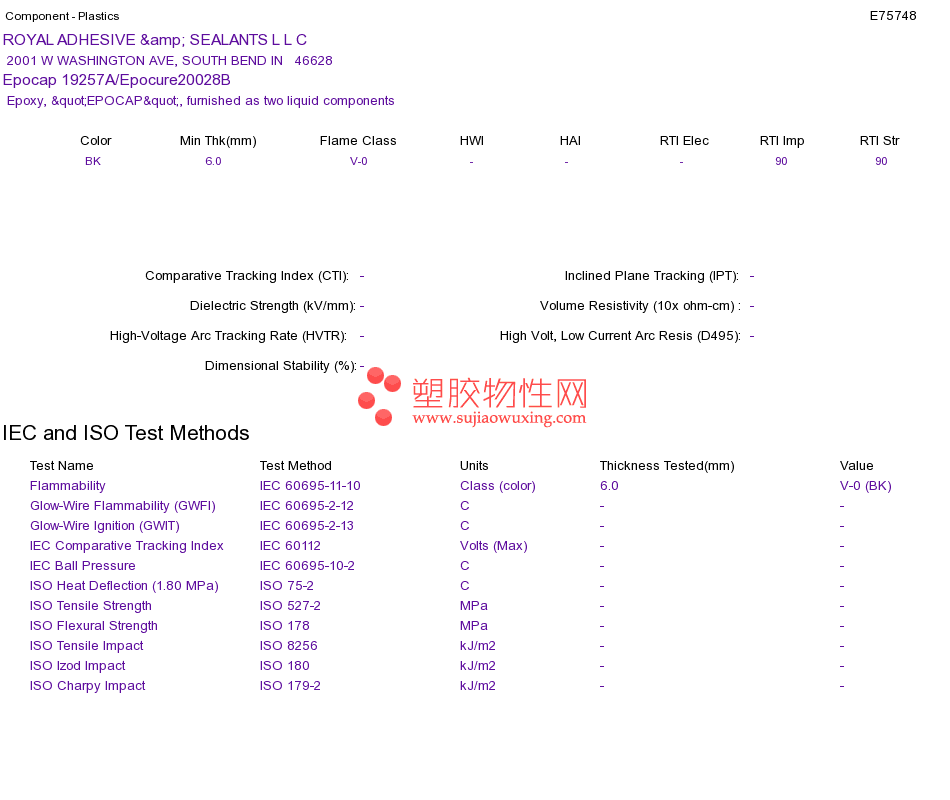
Task: Click the IEC Ball Pressure row name
Action: (82, 565)
